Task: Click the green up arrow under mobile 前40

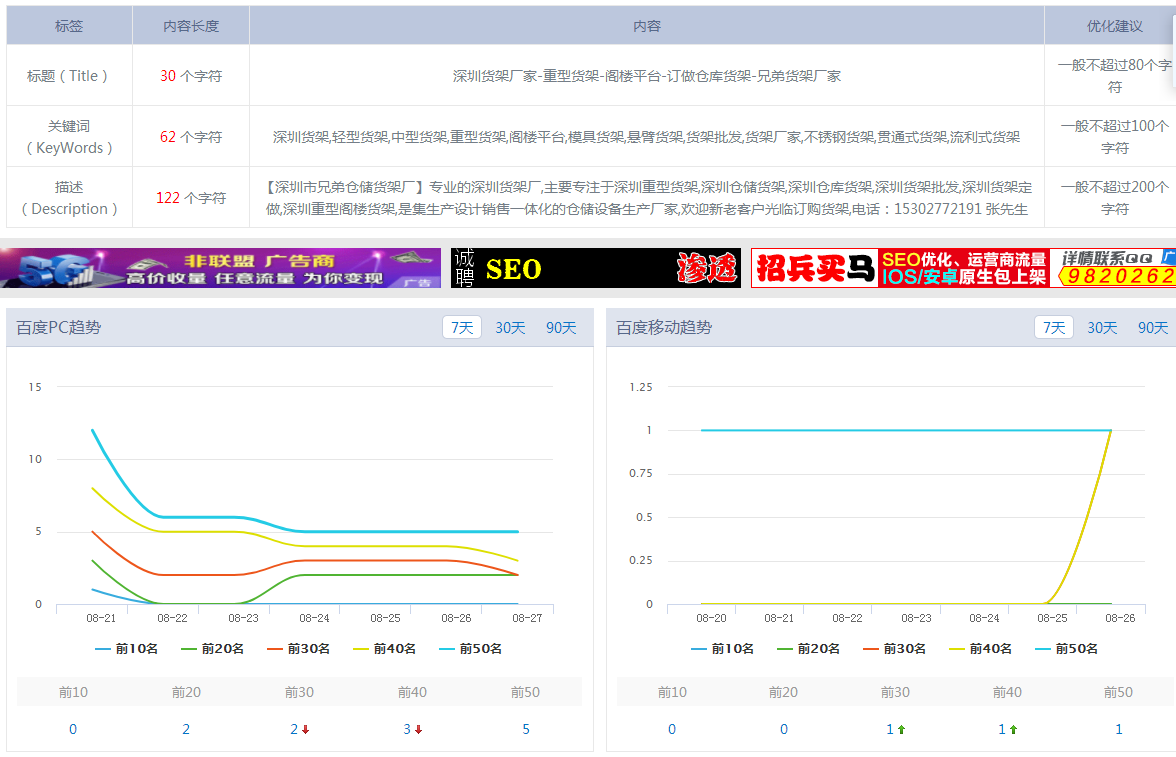Action: click(1013, 729)
